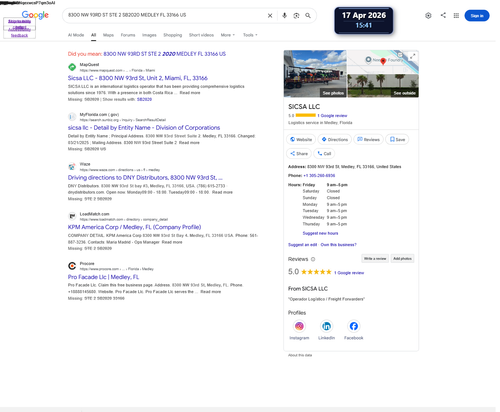This screenshot has width=500, height=412.
Task: Click Procore result favicon
Action: pos(72,266)
